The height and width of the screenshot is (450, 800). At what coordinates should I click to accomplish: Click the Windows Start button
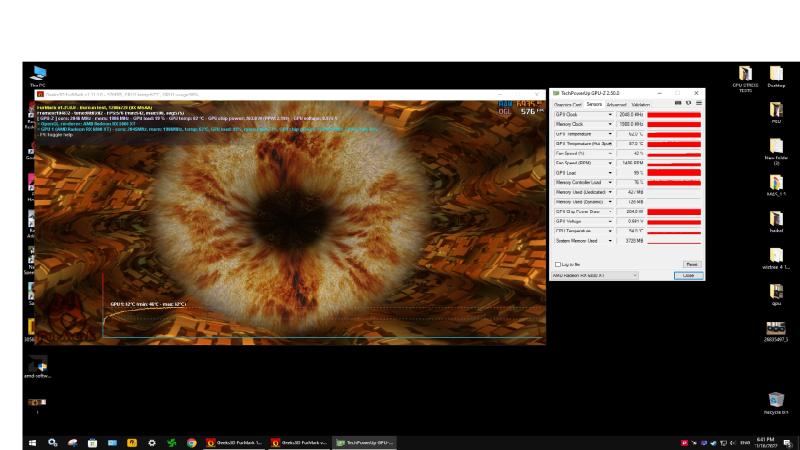point(32,442)
